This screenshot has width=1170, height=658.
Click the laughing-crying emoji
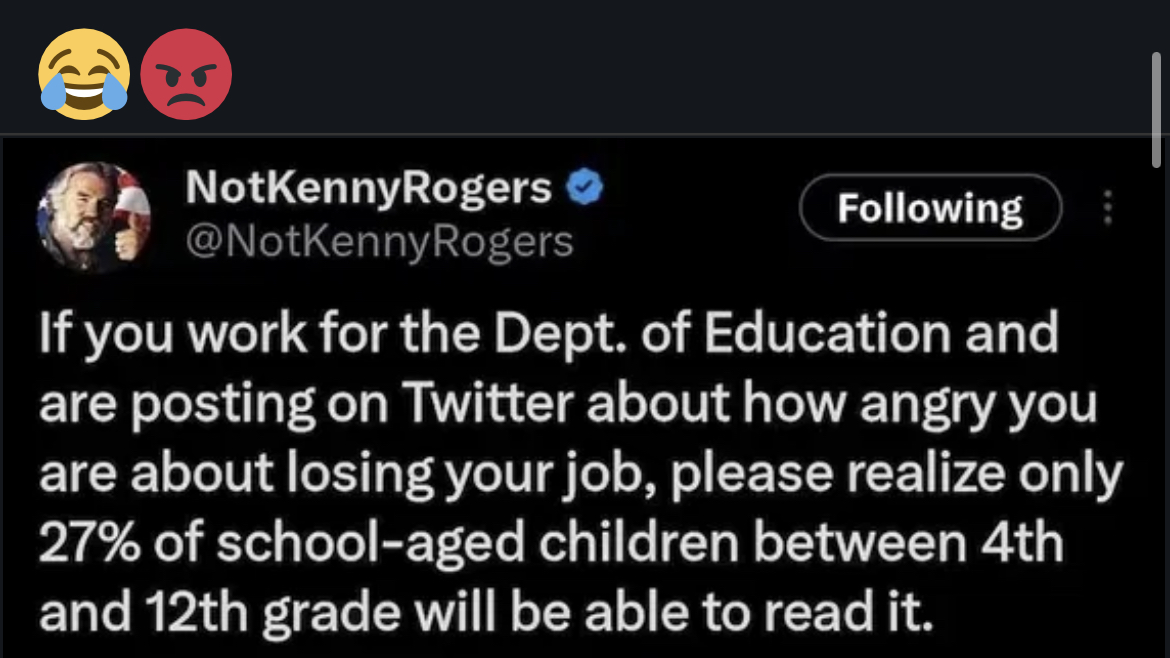[84, 75]
